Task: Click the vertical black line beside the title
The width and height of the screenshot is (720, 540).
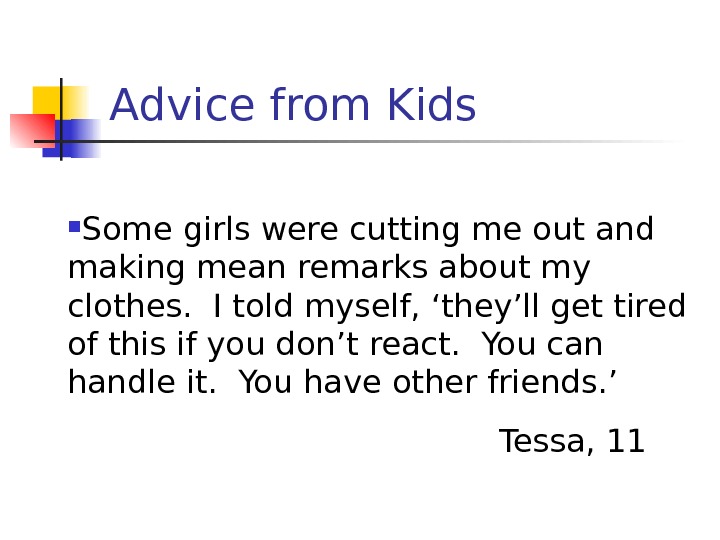Action: pos(62,118)
